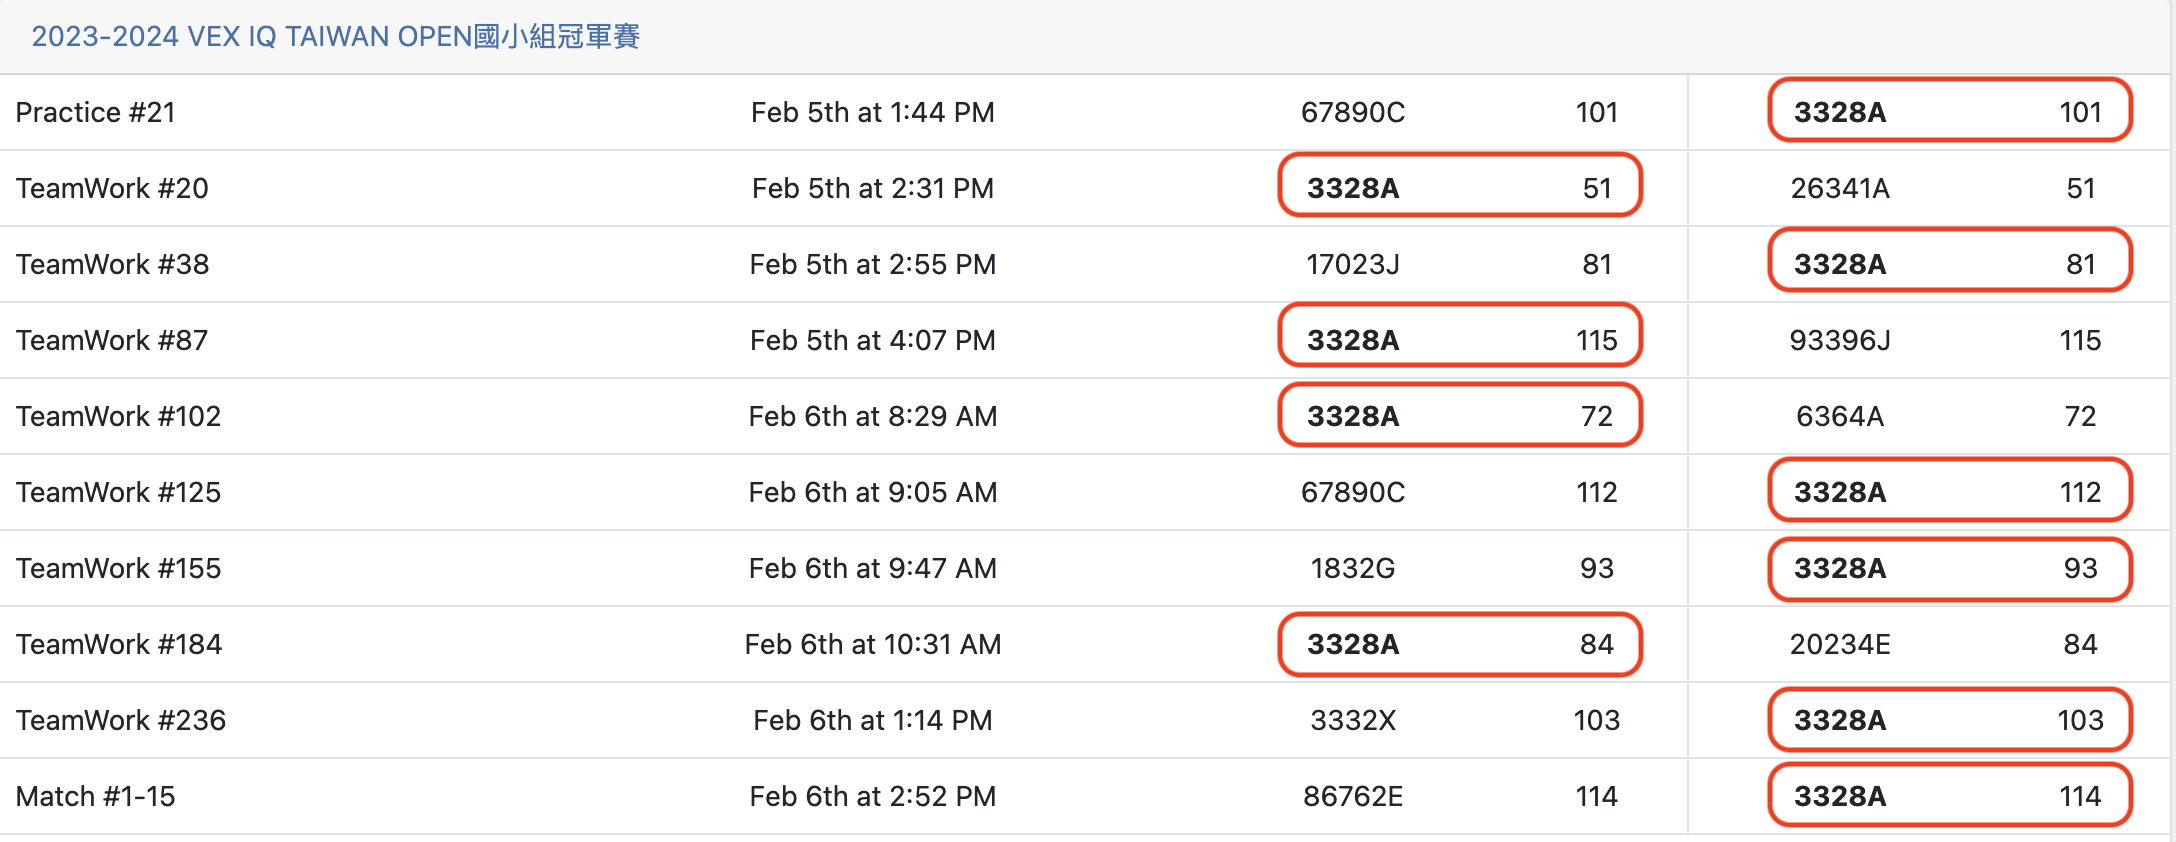Select highlighted 3328A in the TeamWork #20 row

(1352, 188)
